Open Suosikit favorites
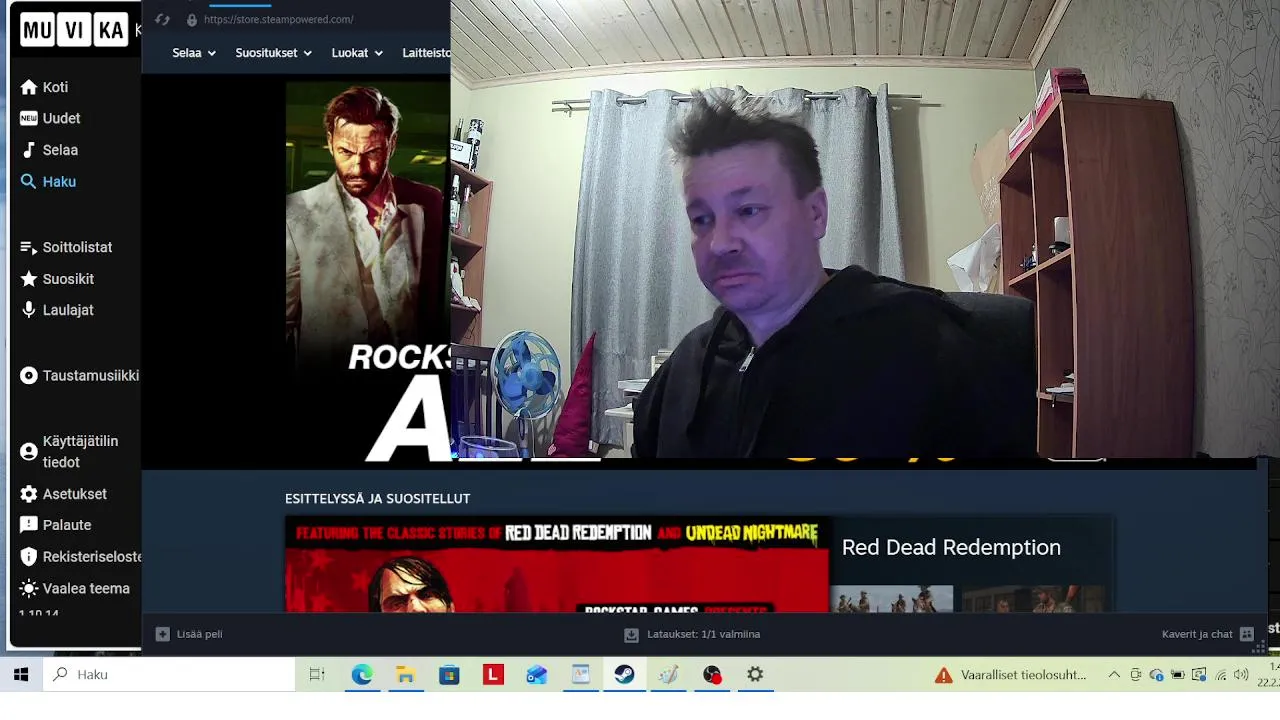Screen dimensions: 1280x720 pos(57,279)
